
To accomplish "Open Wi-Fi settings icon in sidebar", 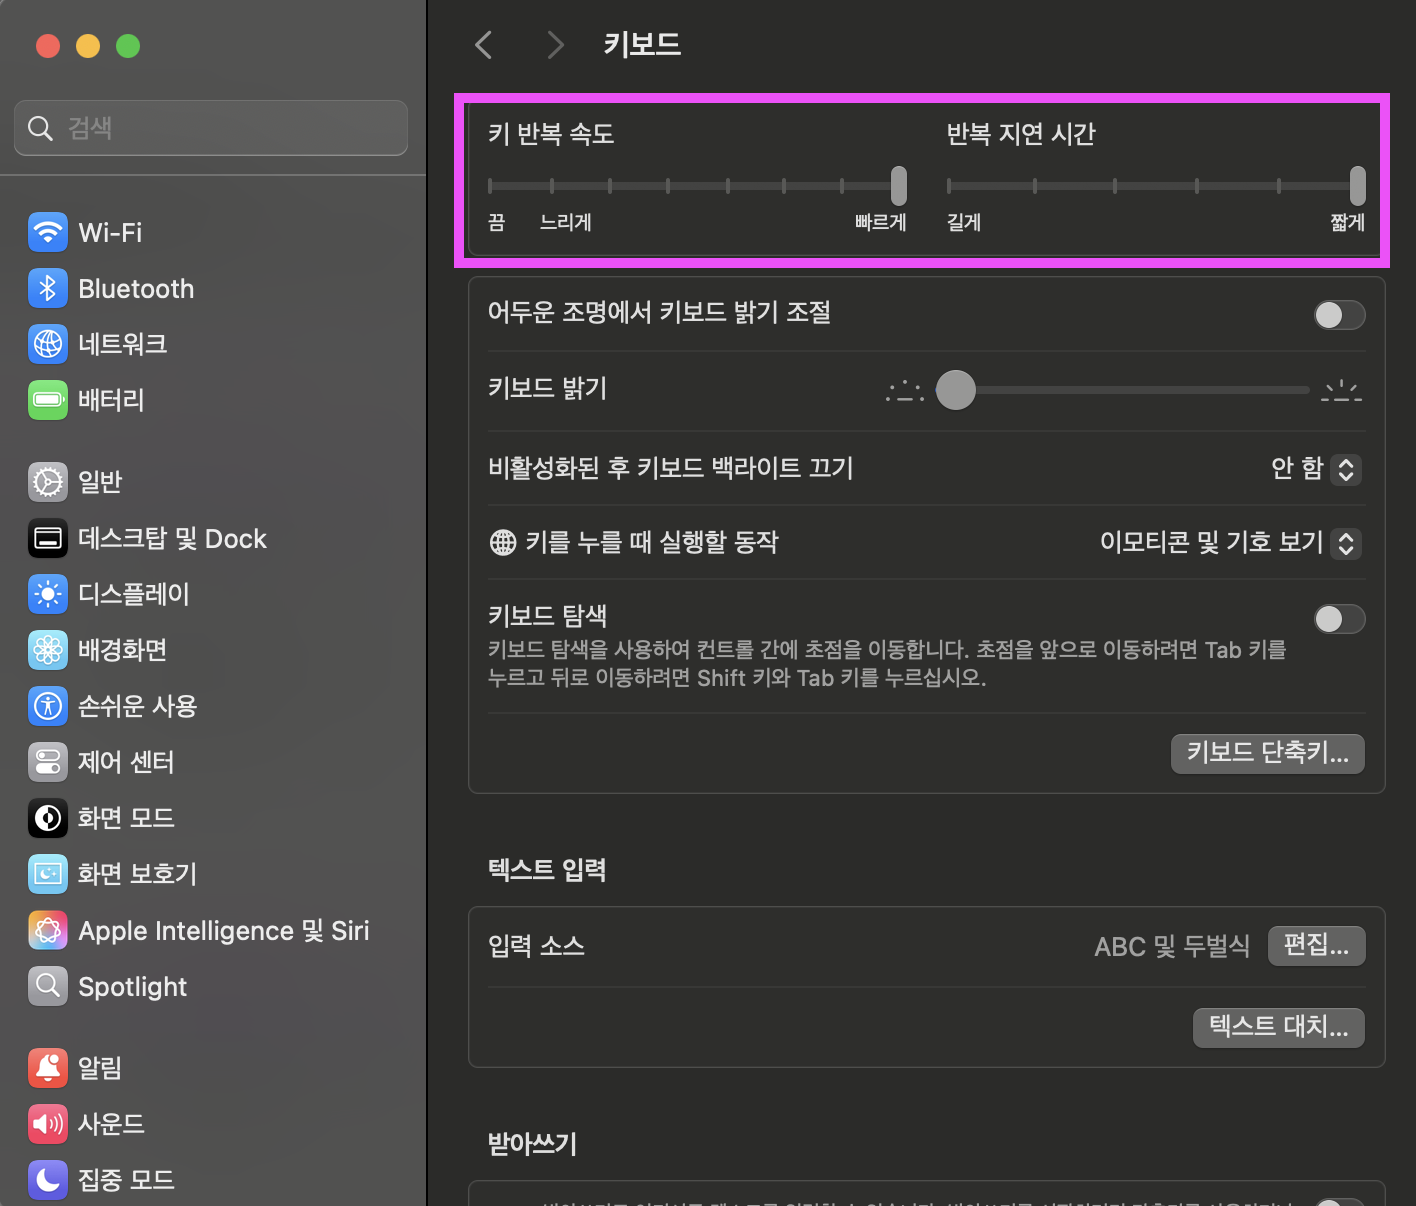I will pos(48,232).
